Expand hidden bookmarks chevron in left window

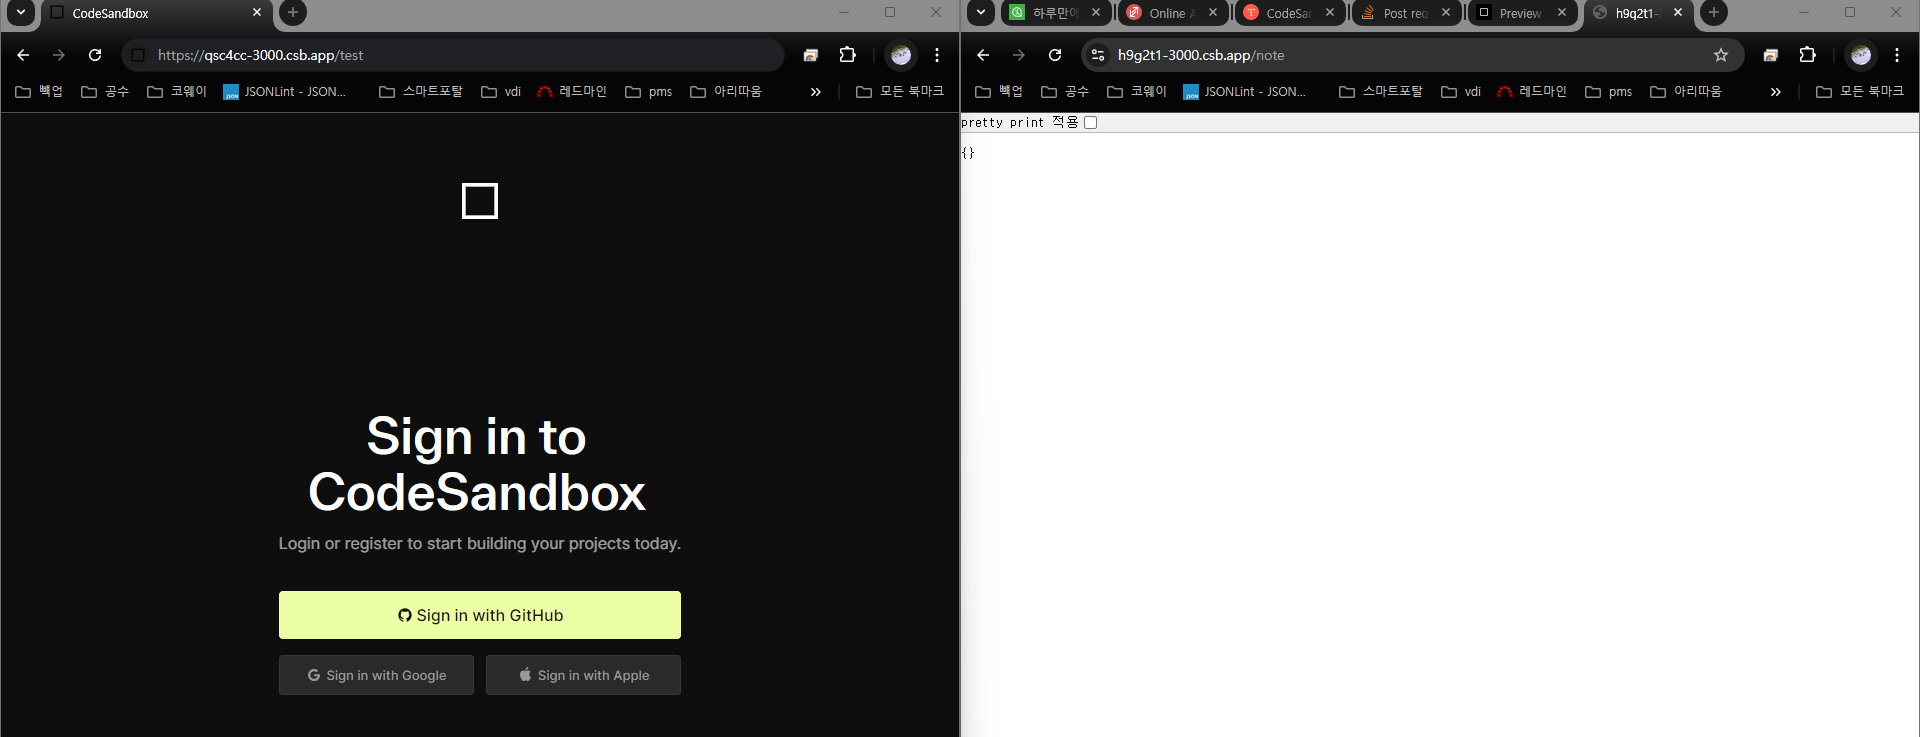pyautogui.click(x=816, y=91)
